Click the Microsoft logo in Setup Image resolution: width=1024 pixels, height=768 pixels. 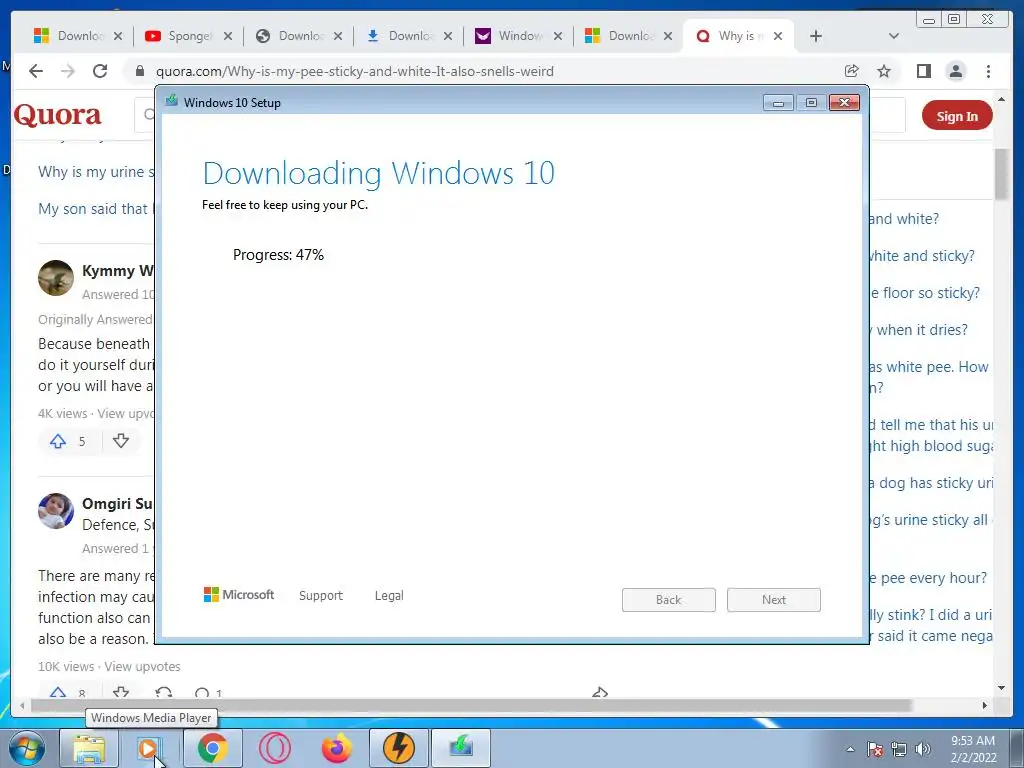click(x=239, y=595)
